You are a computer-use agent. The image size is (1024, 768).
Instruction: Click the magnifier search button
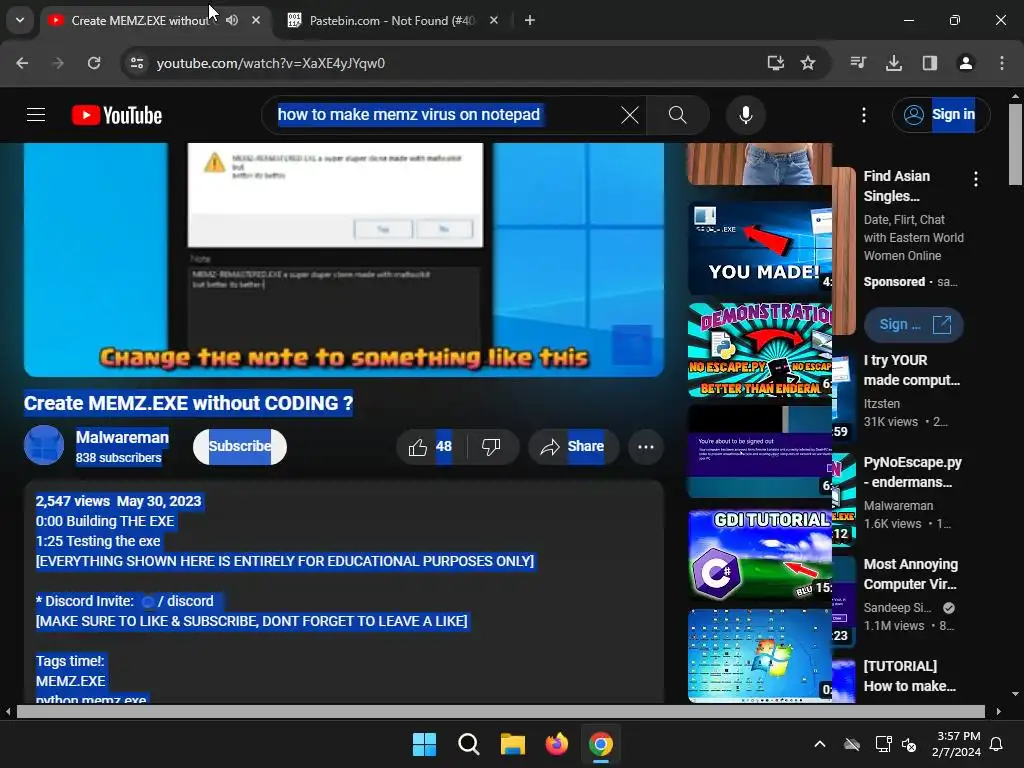click(x=678, y=116)
